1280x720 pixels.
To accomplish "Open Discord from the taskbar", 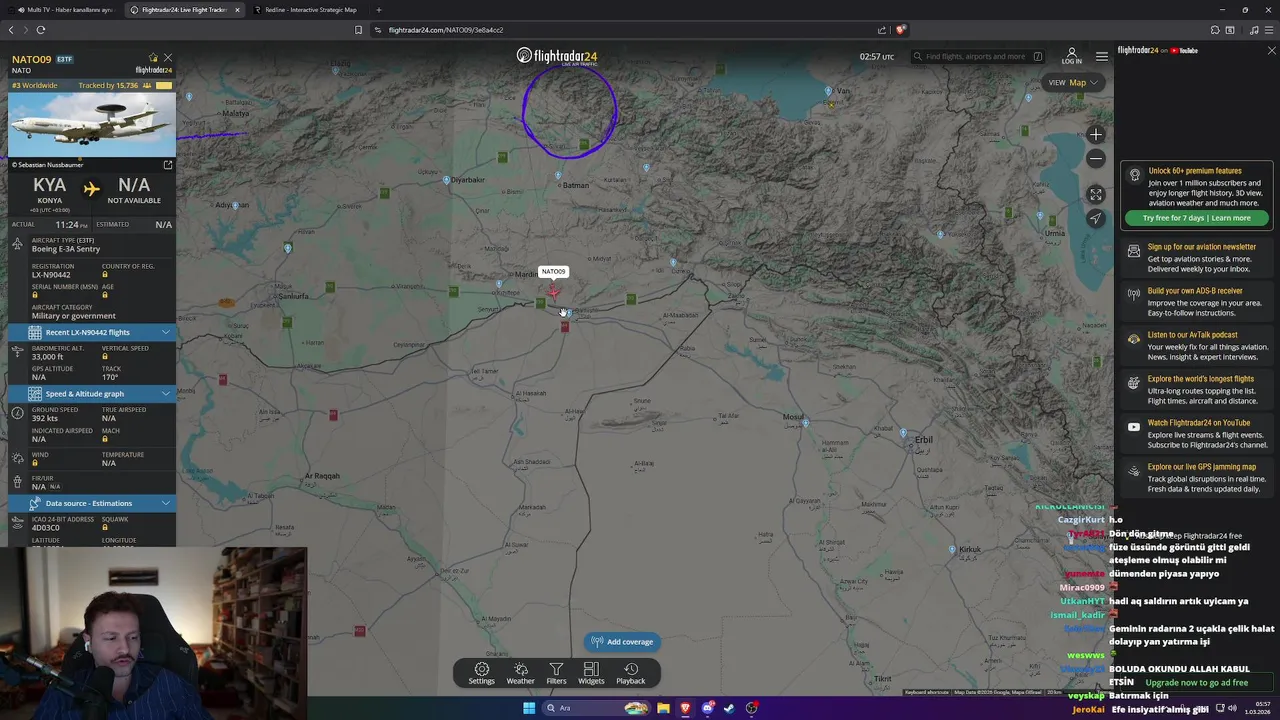I will point(707,708).
